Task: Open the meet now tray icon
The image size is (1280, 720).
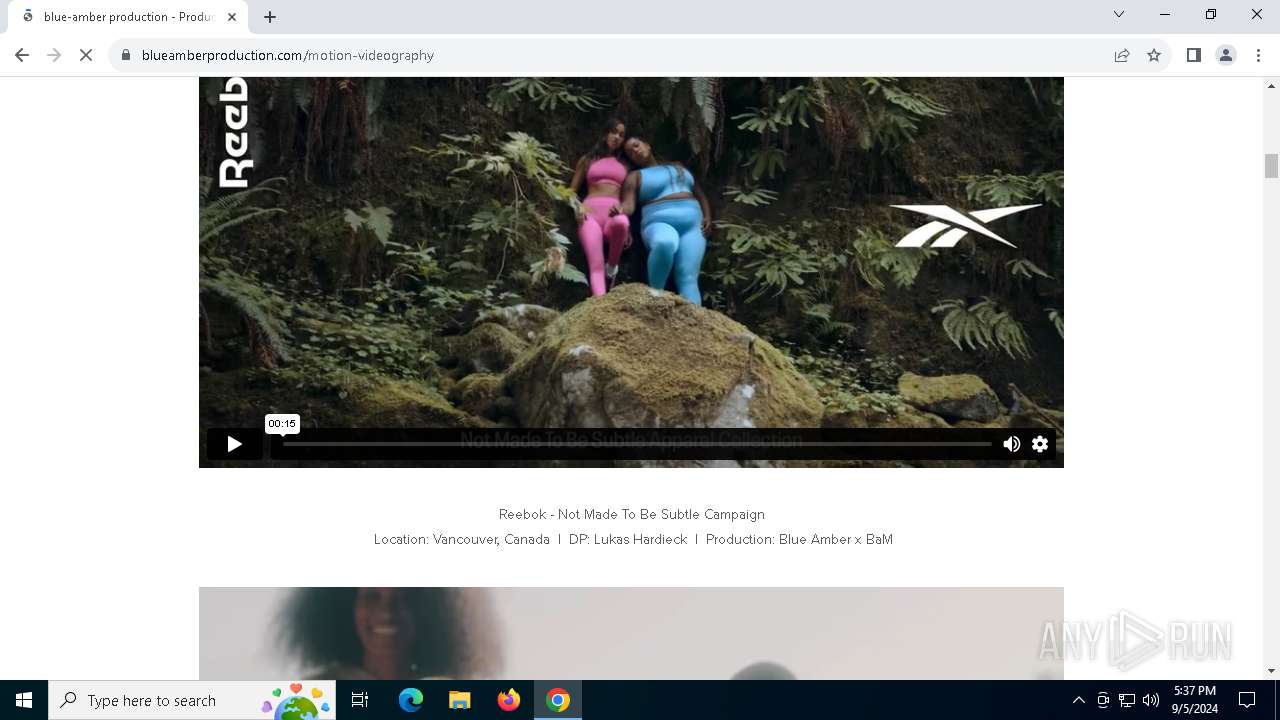Action: pos(1103,700)
